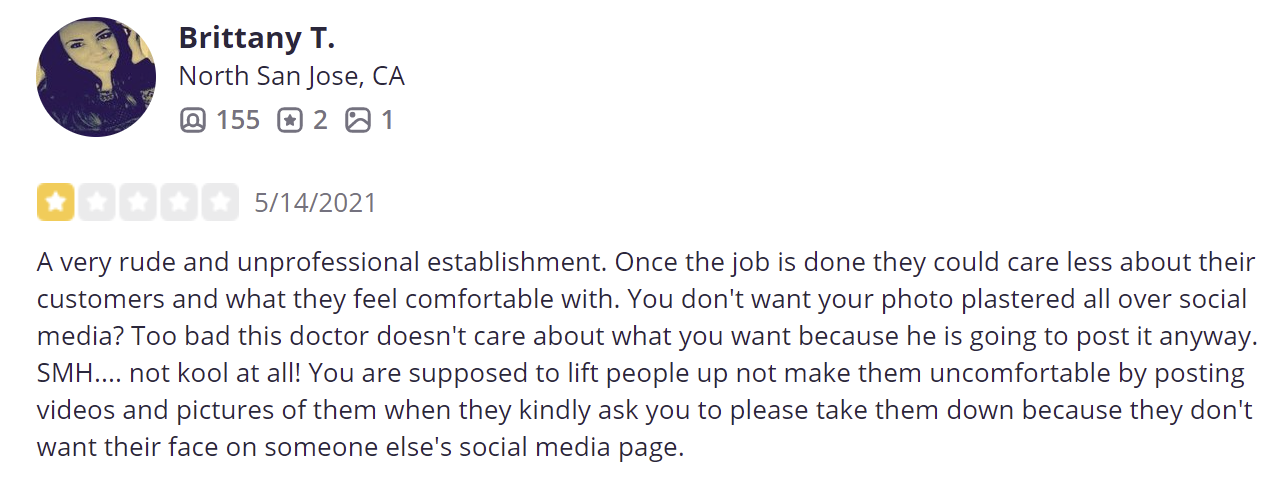Click the third empty rating star
1264x478 pixels.
137,202
